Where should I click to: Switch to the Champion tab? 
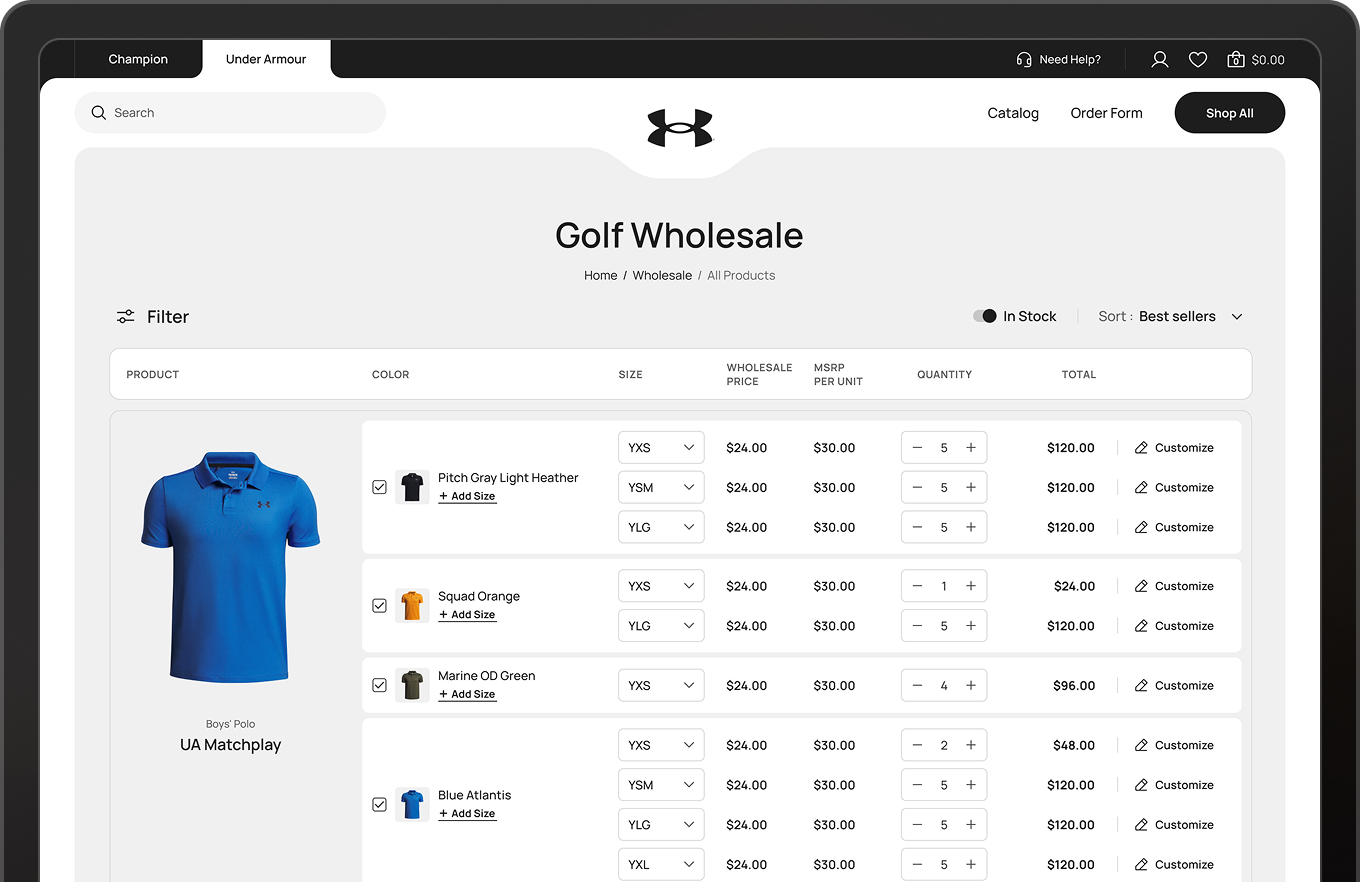point(138,60)
